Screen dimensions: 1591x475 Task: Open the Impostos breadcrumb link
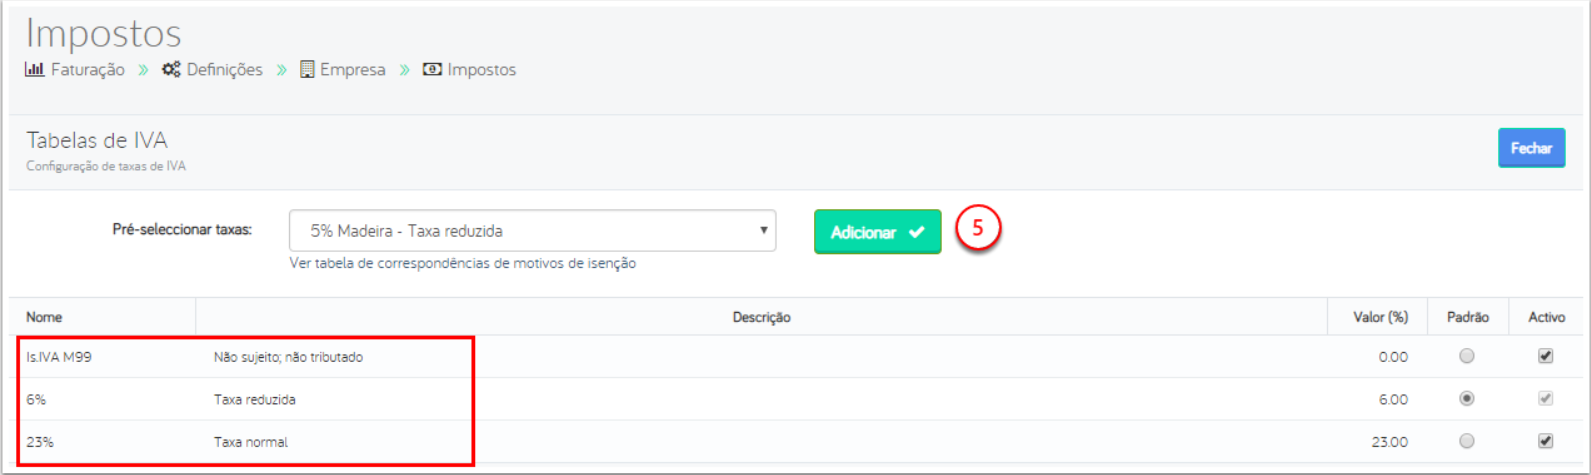(482, 69)
